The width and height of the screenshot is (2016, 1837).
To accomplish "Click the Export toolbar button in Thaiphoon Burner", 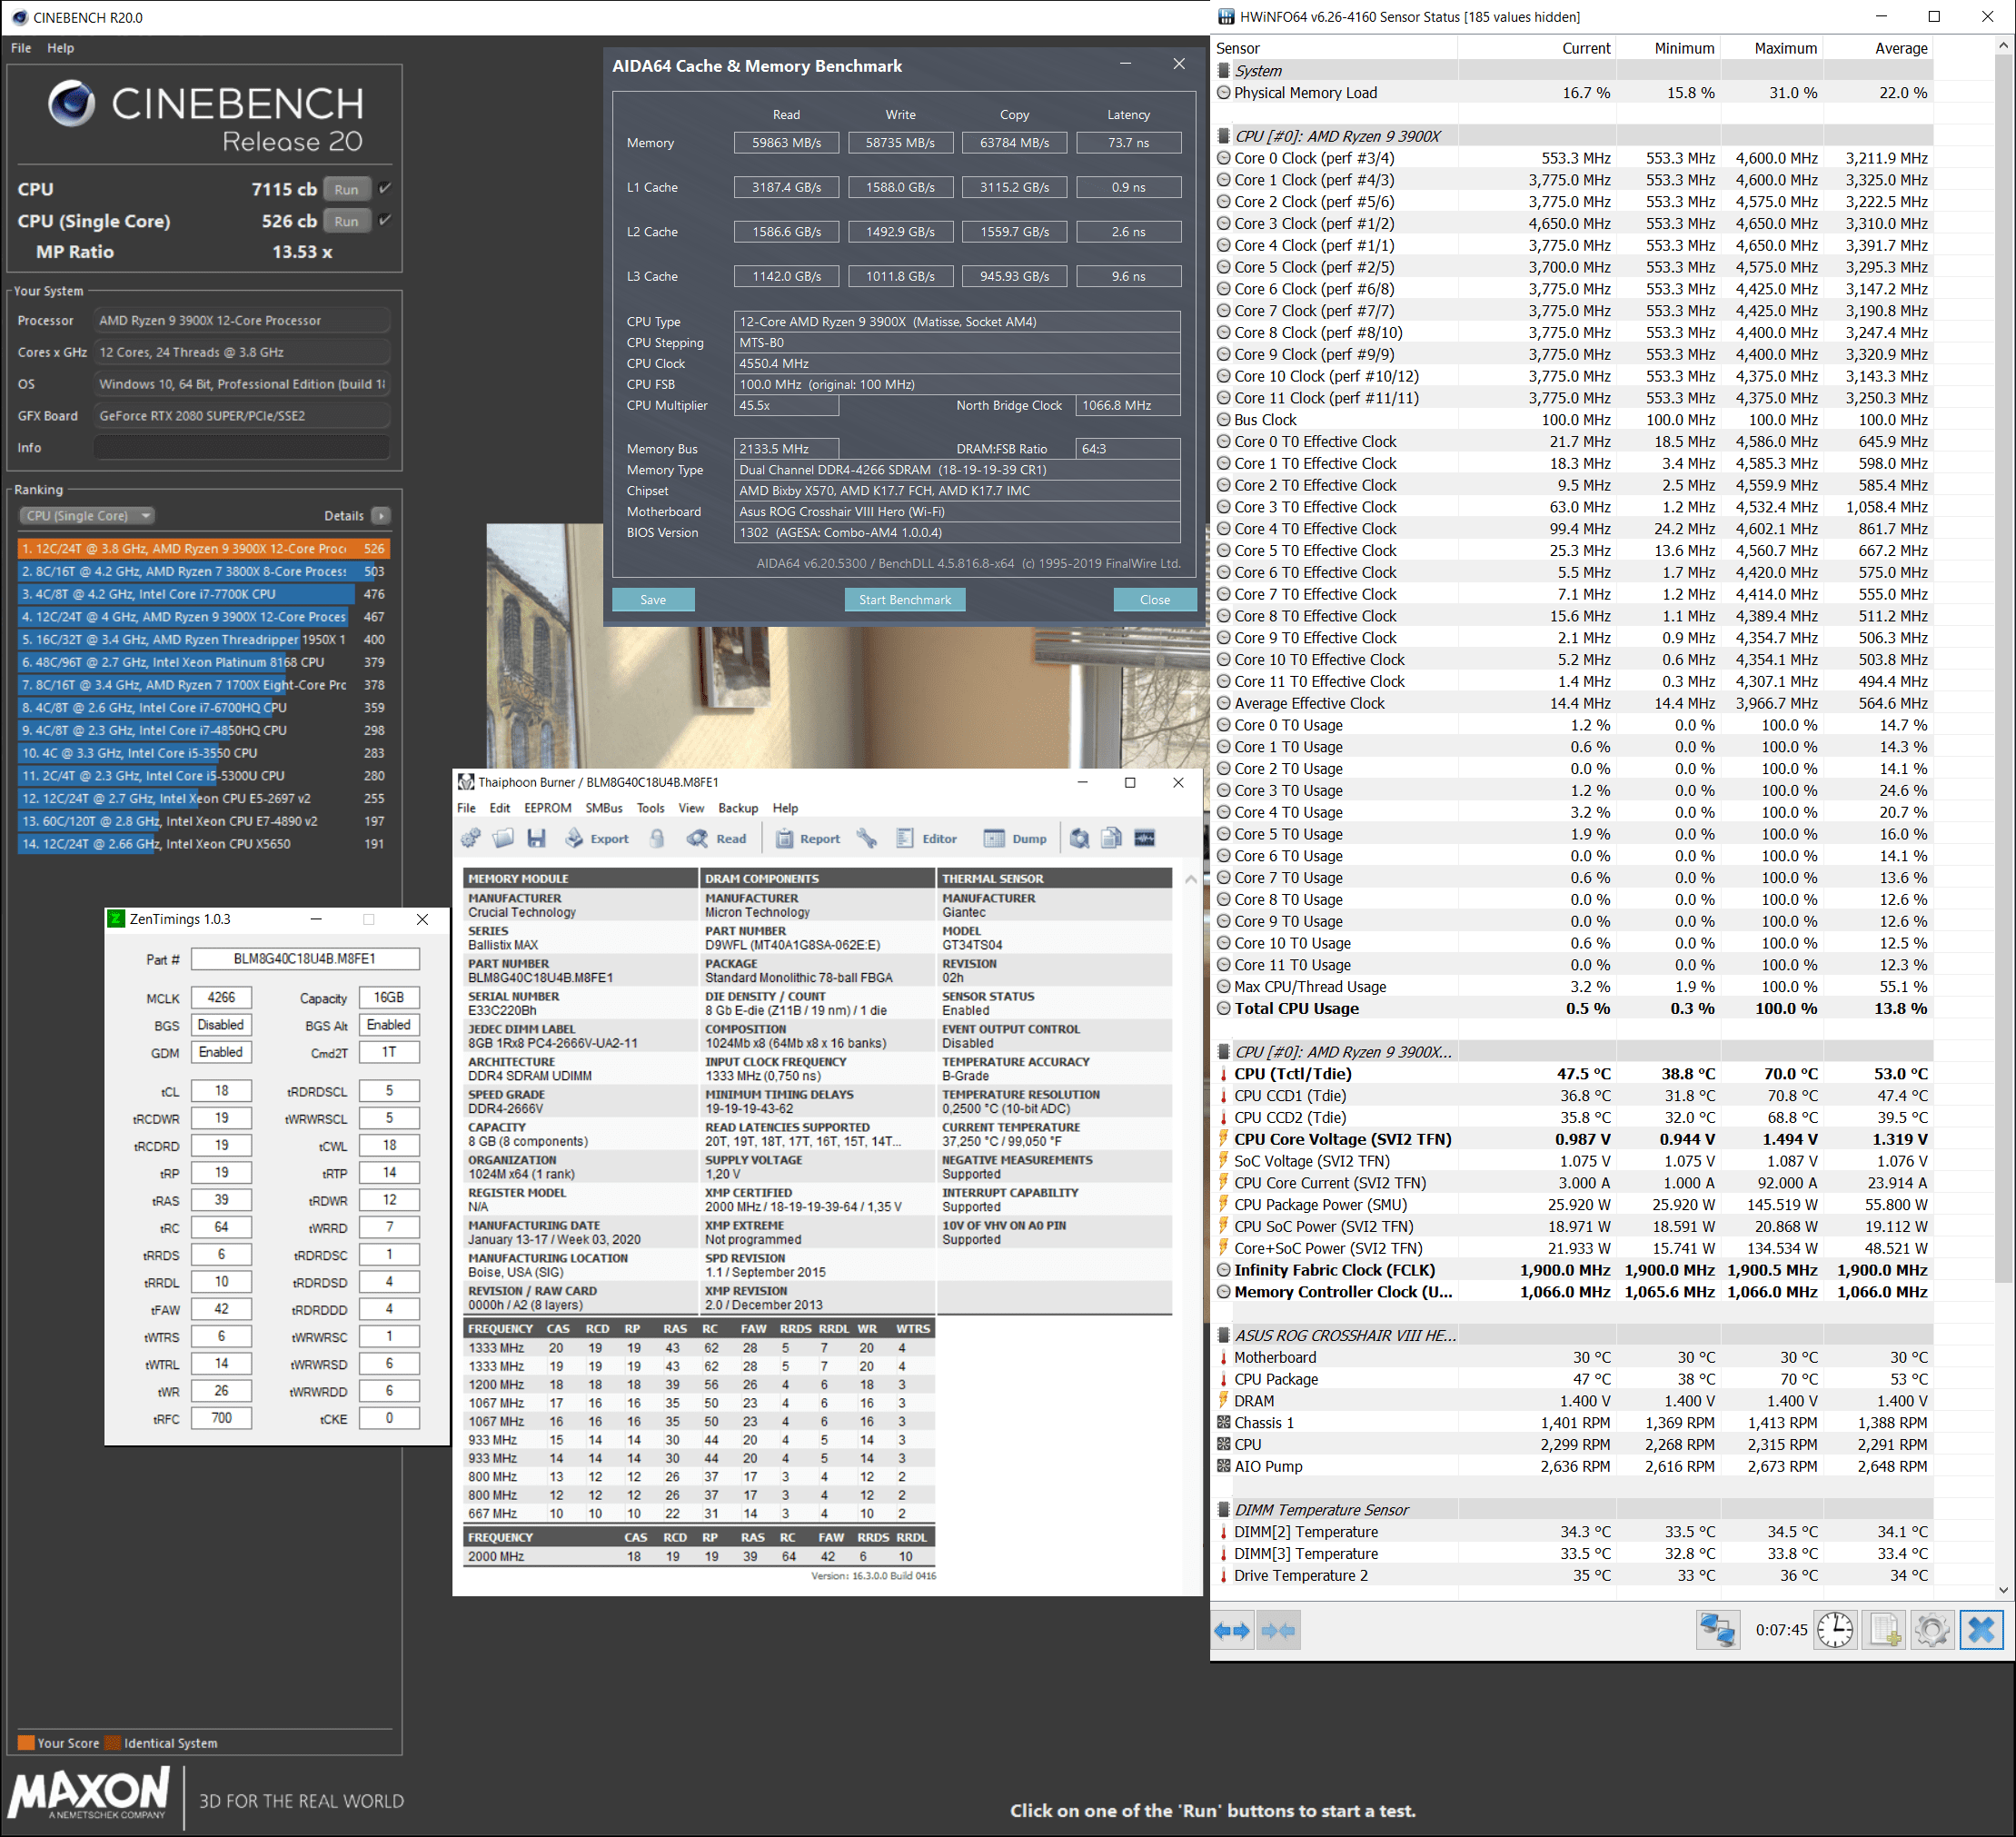I will click(x=597, y=838).
